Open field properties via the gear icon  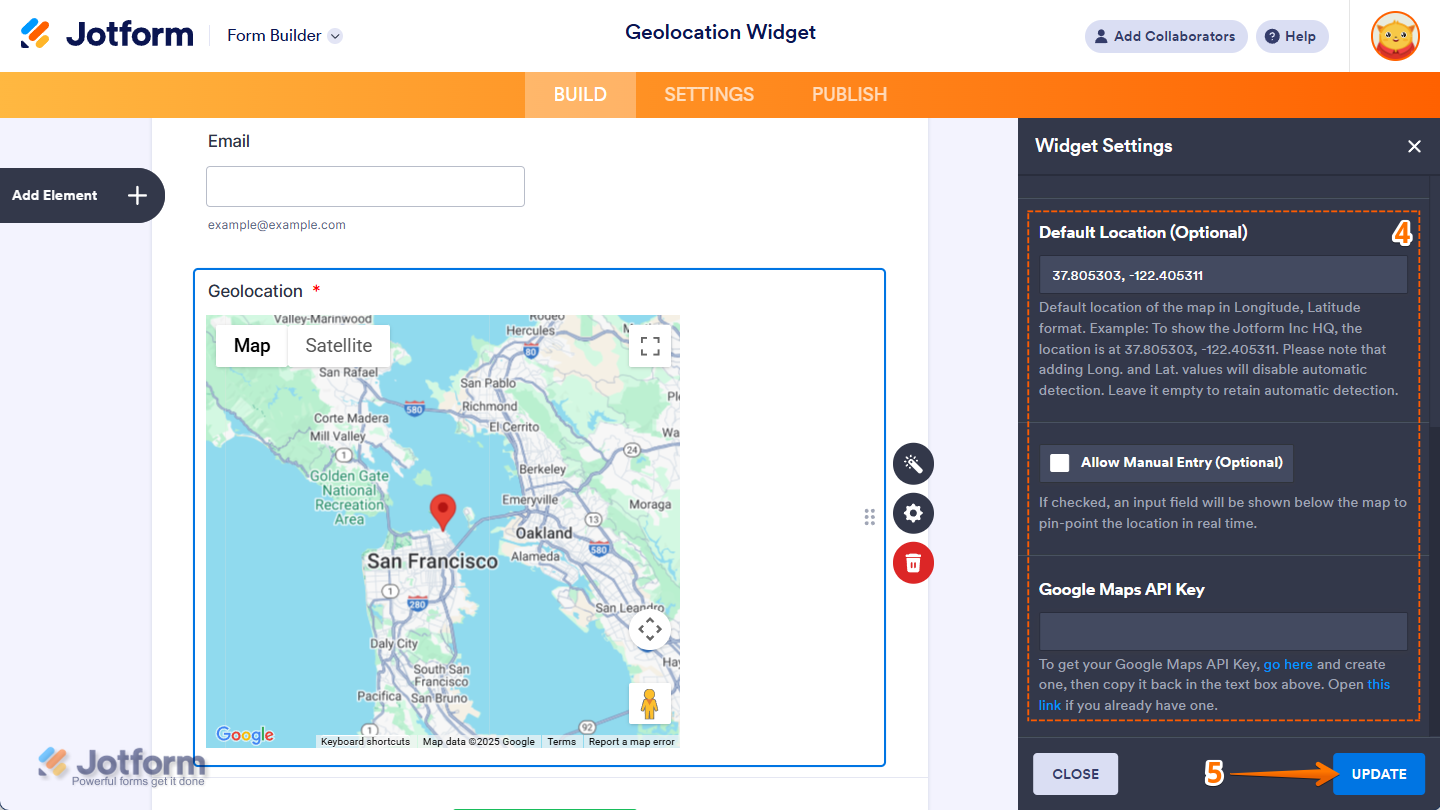tap(912, 513)
